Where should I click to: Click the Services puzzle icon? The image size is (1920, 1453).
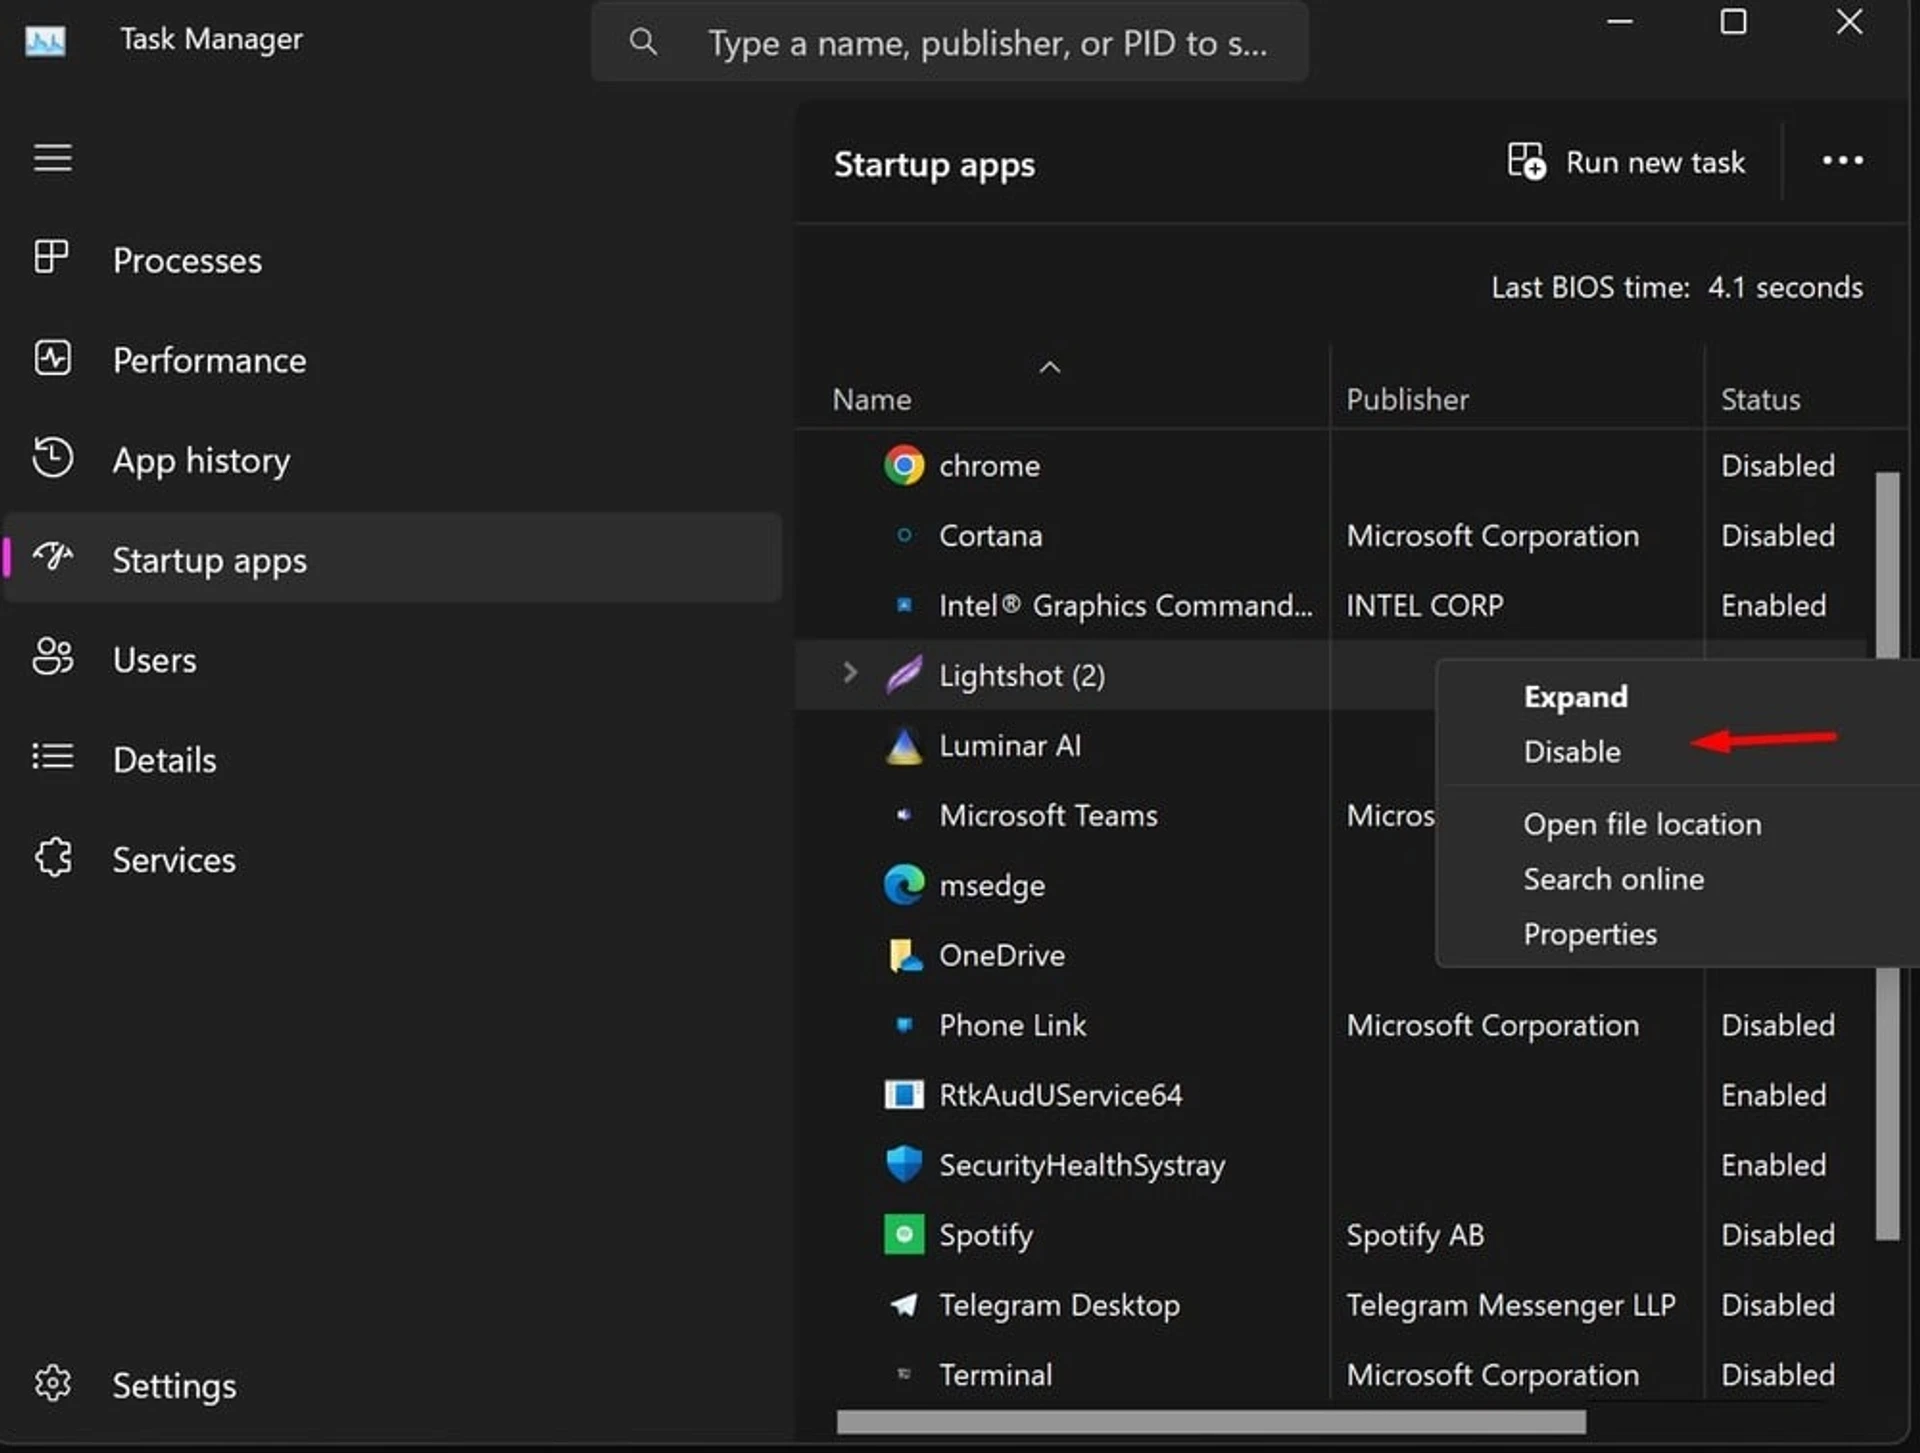52,858
